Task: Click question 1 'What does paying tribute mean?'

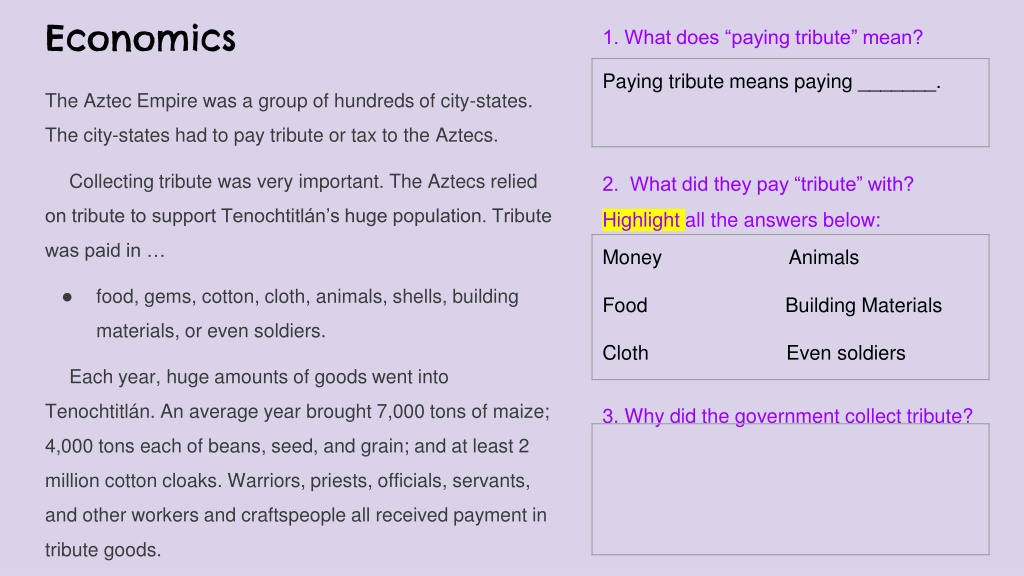Action: [x=762, y=38]
